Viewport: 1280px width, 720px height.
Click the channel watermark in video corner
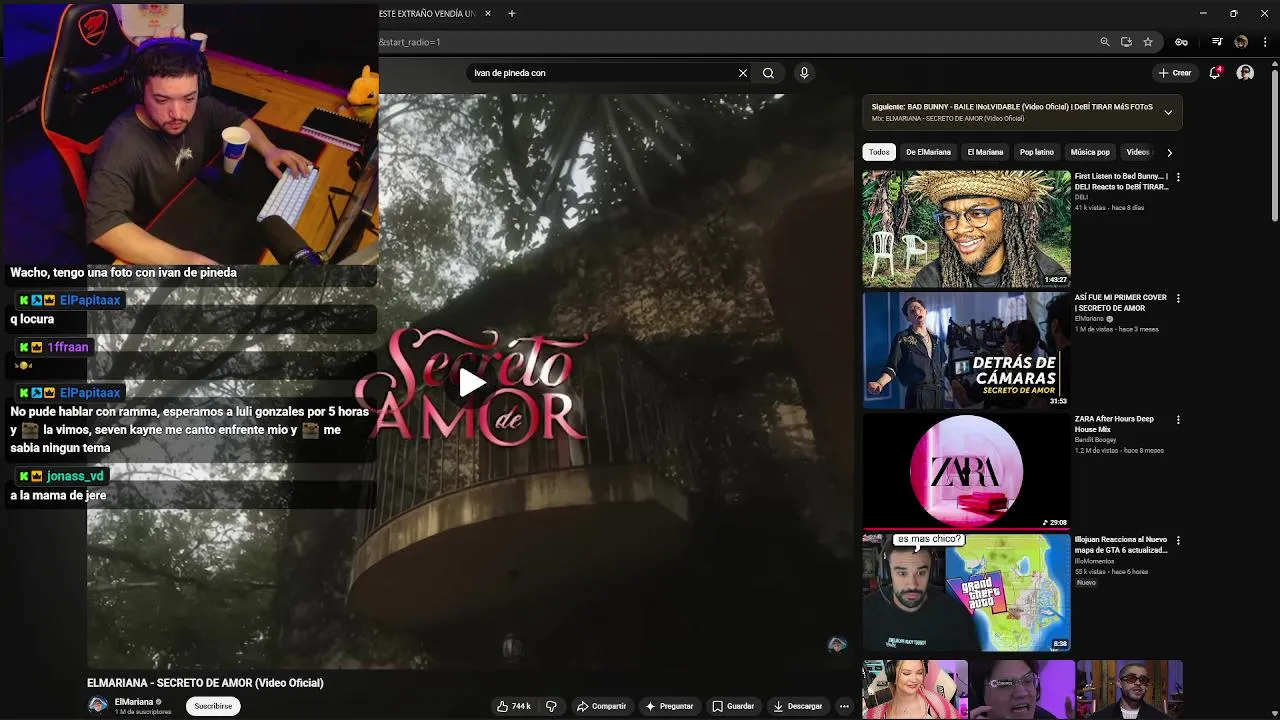tap(837, 644)
